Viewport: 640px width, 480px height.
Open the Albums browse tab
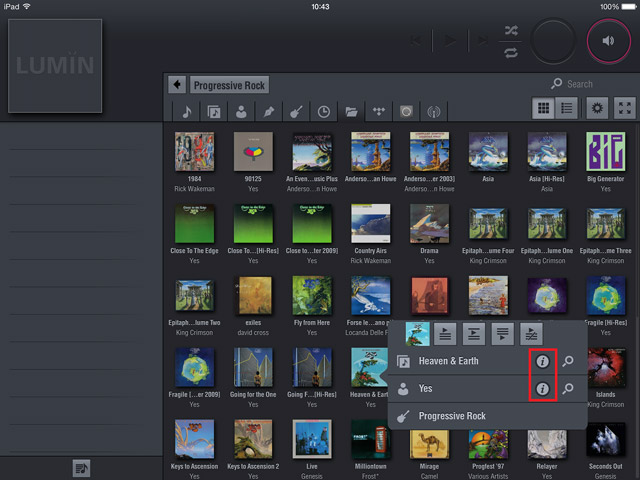[x=213, y=111]
